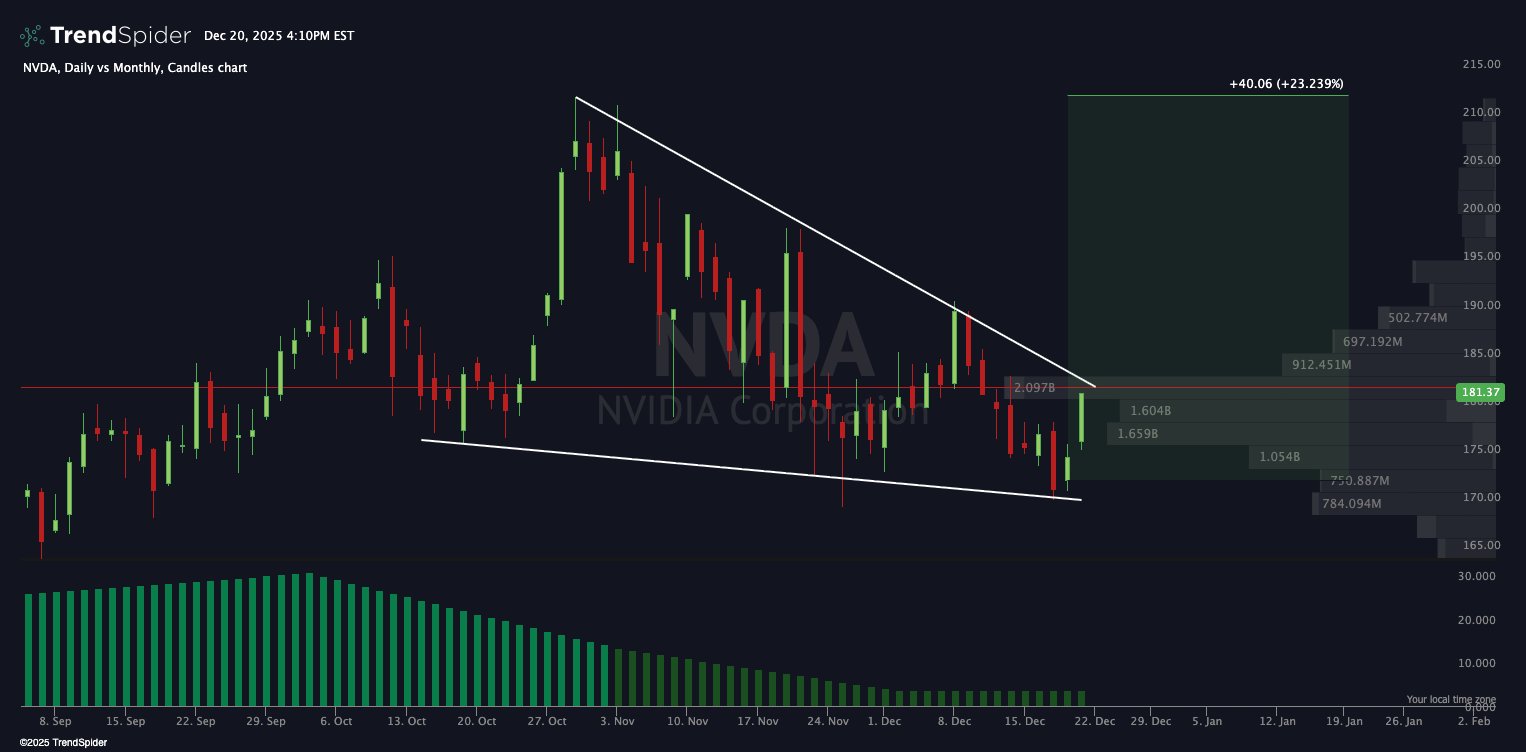Click the 215.00 price axis label
The height and width of the screenshot is (752, 1526).
(1481, 64)
